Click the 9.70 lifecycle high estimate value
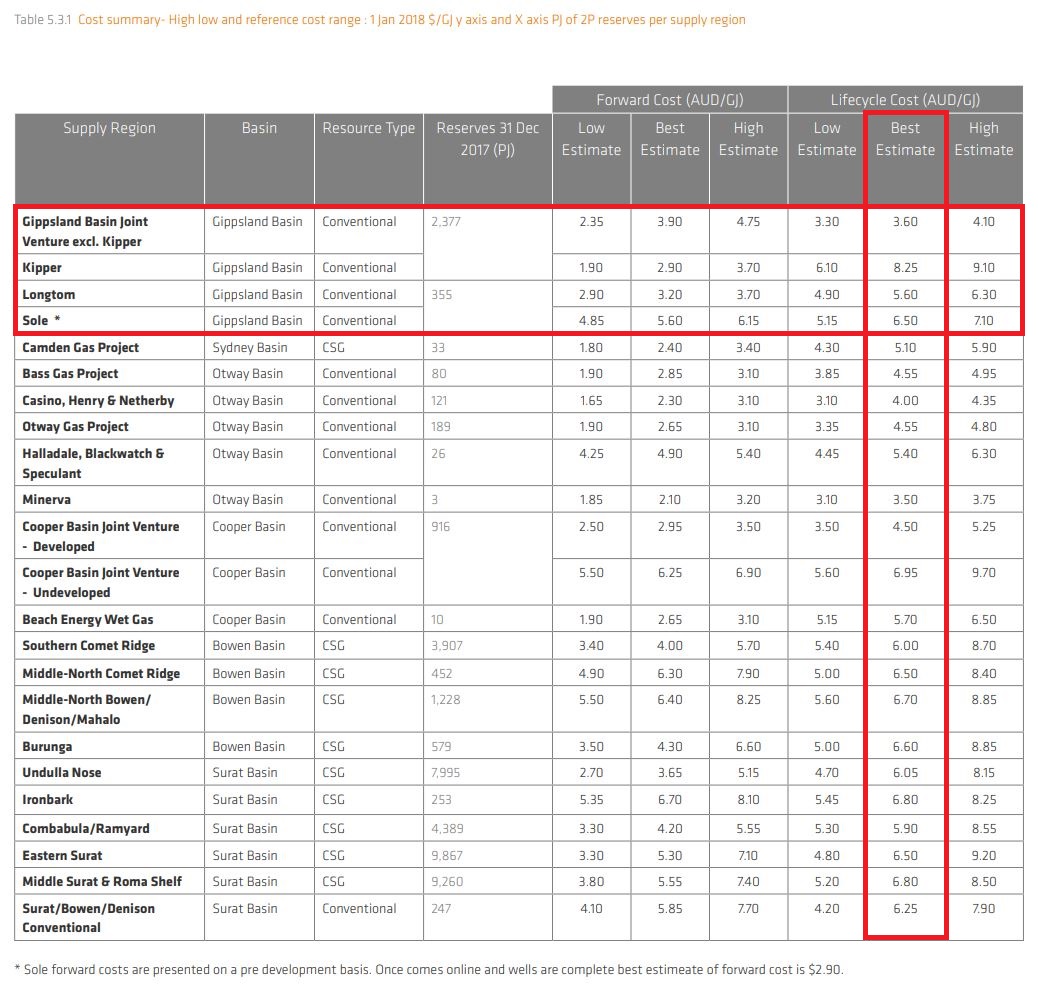The width and height of the screenshot is (1038, 990). click(983, 573)
